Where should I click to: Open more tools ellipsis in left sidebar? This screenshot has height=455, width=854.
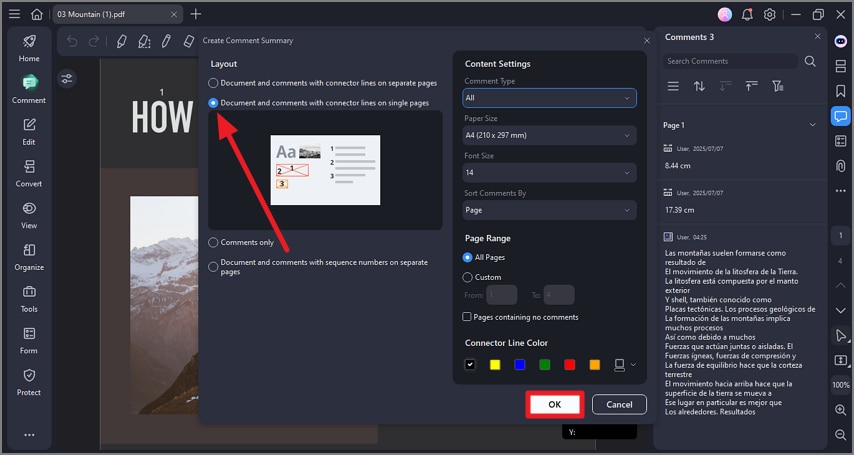29,435
